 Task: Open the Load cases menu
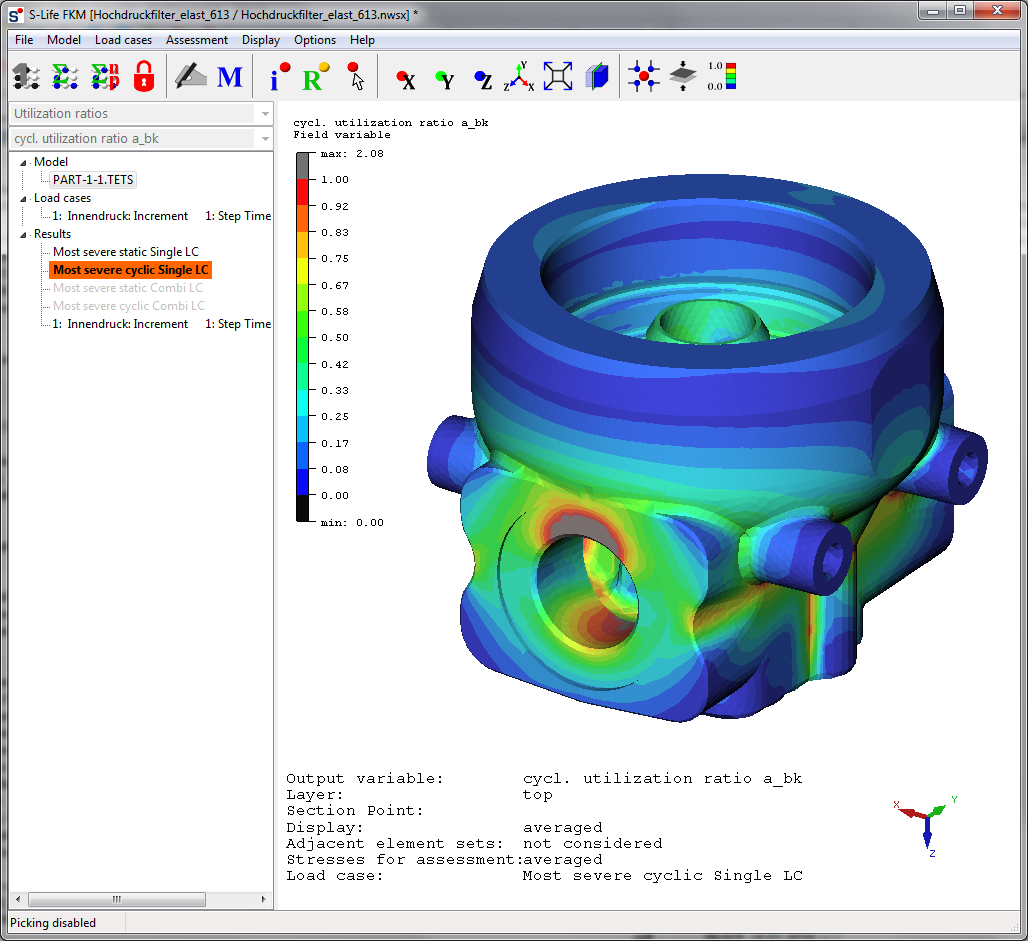pos(123,40)
